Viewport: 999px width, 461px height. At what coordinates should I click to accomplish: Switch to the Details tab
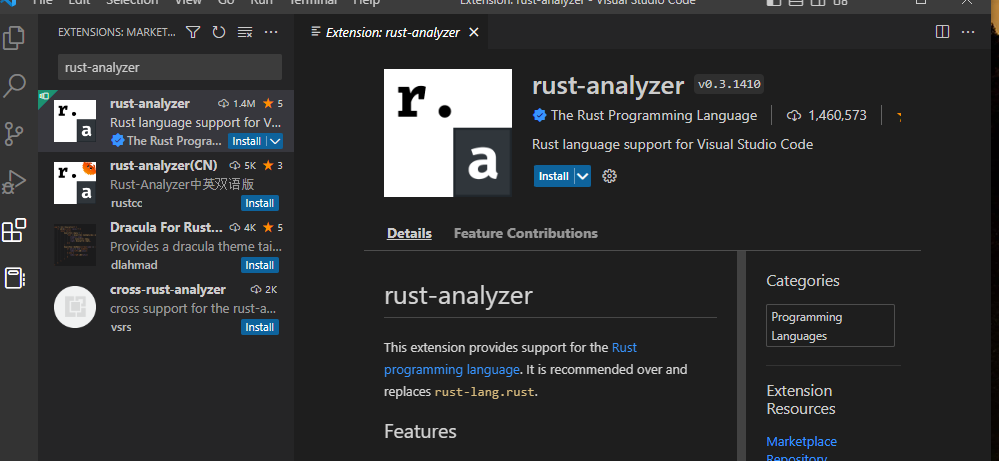click(x=409, y=234)
